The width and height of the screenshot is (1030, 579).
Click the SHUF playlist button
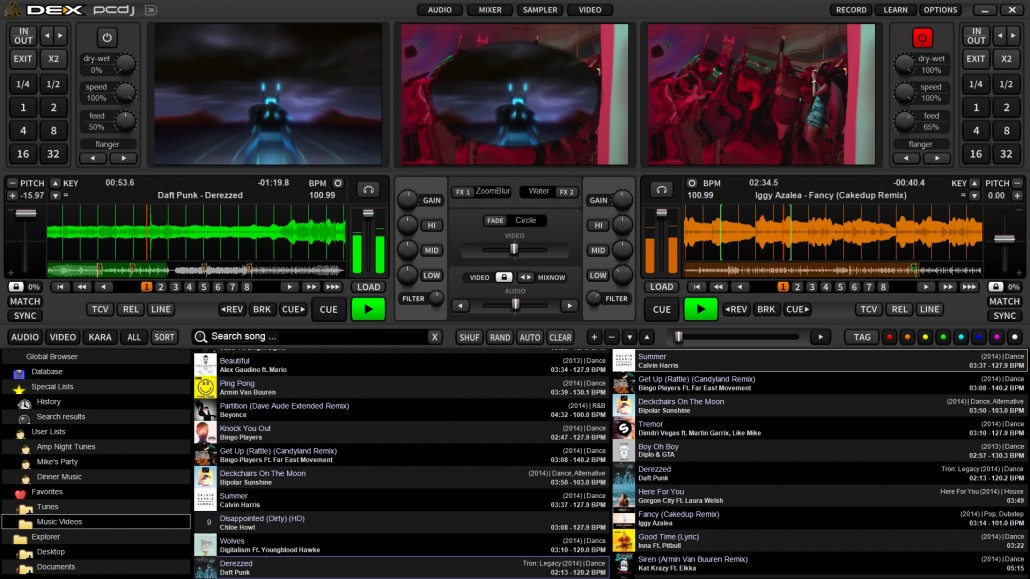click(469, 337)
